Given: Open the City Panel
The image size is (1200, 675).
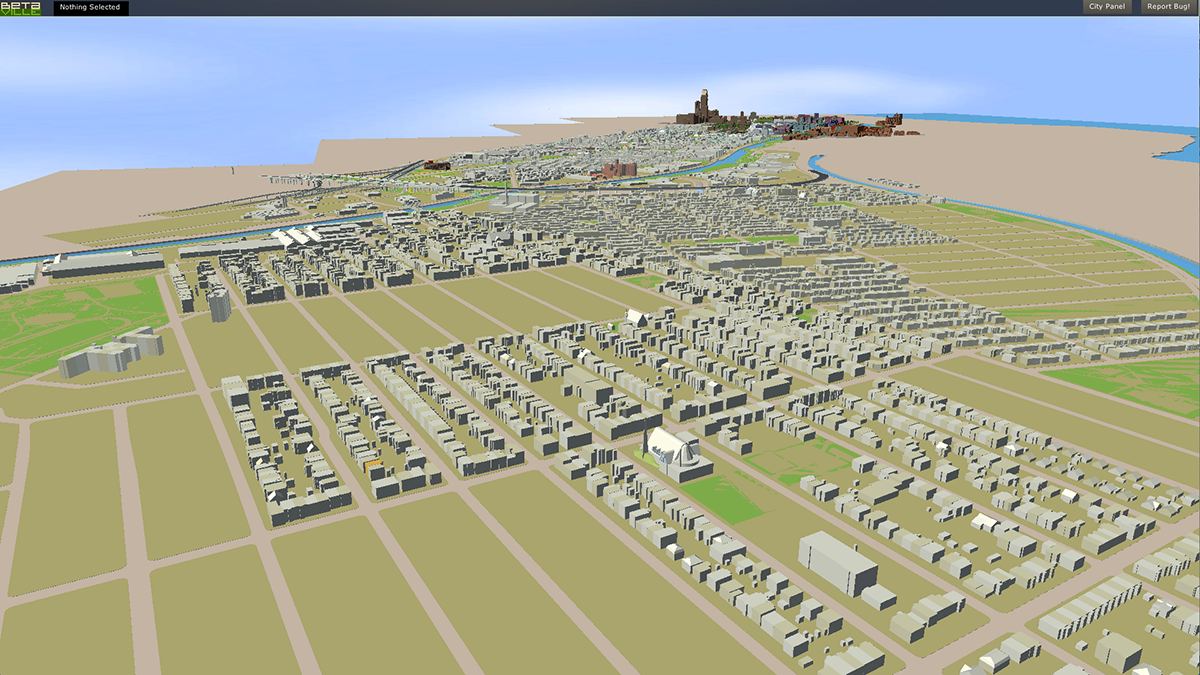Looking at the screenshot, I should point(1109,7).
